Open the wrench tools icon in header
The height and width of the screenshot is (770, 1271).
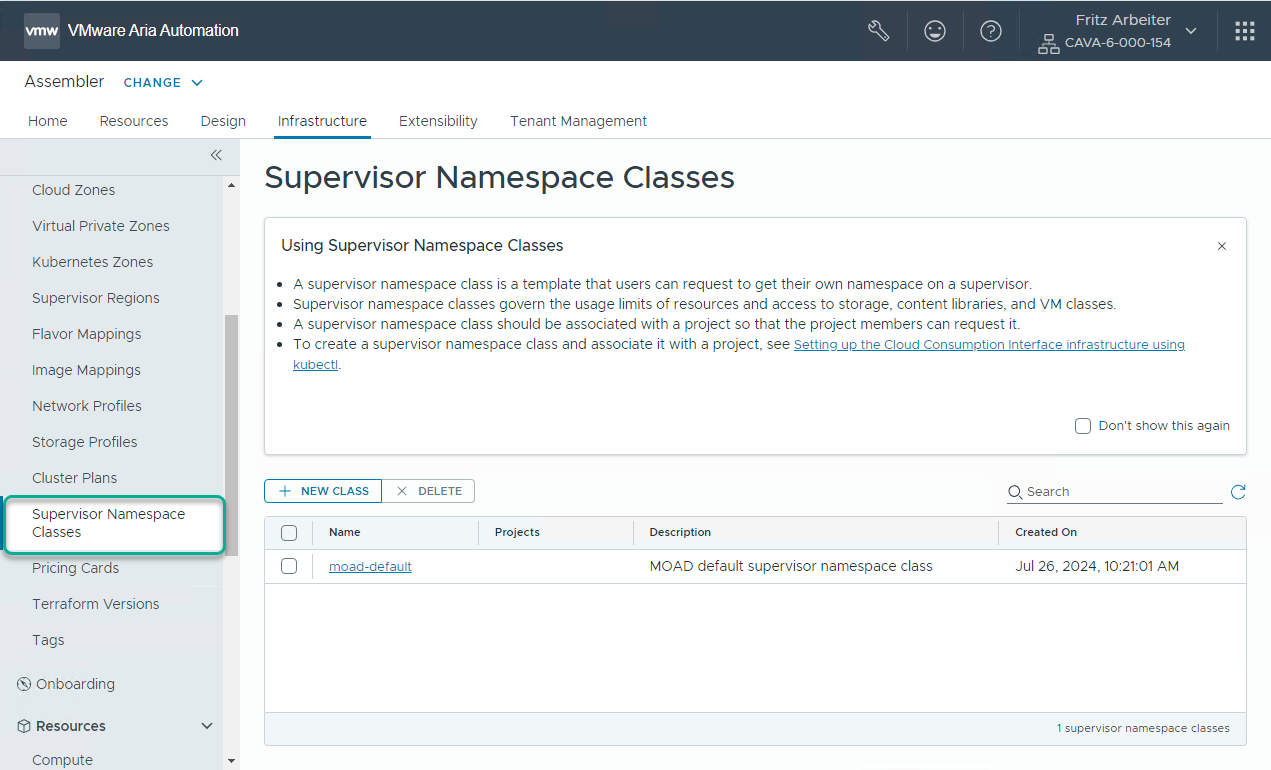[878, 31]
